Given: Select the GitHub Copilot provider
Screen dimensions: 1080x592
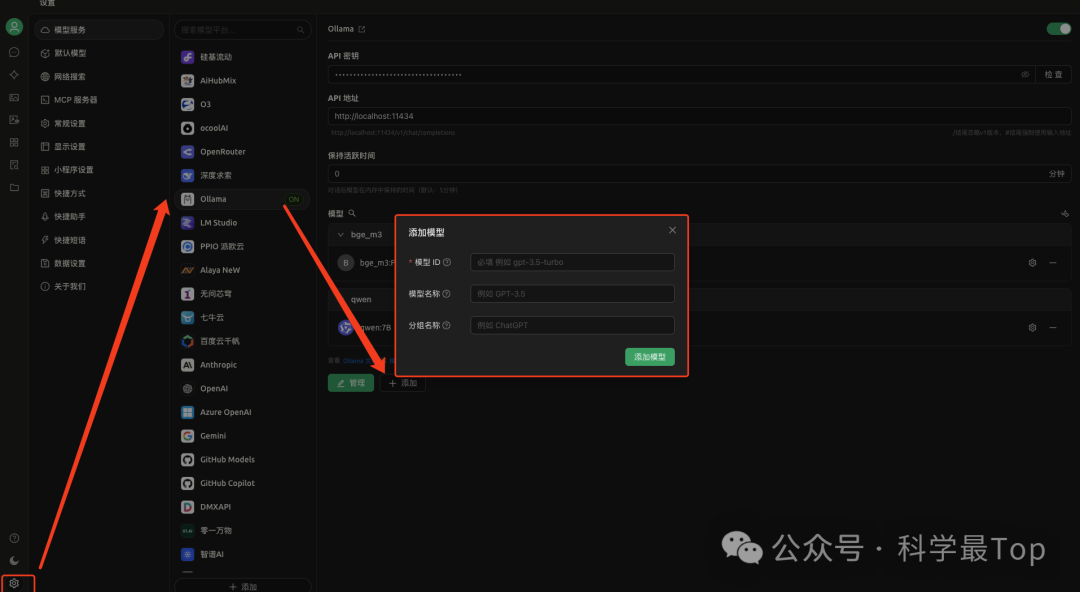Looking at the screenshot, I should tap(242, 483).
